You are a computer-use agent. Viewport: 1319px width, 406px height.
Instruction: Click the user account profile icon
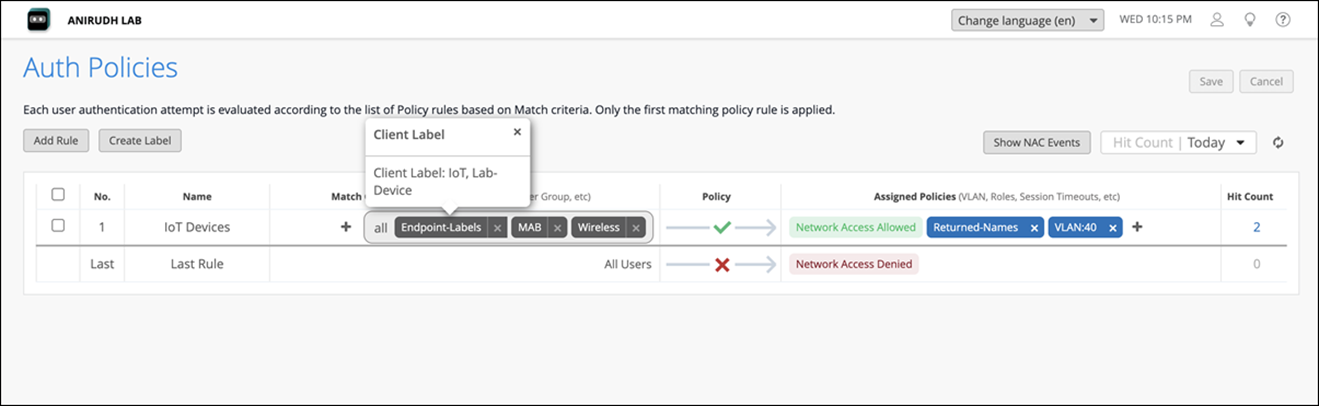pos(1217,20)
